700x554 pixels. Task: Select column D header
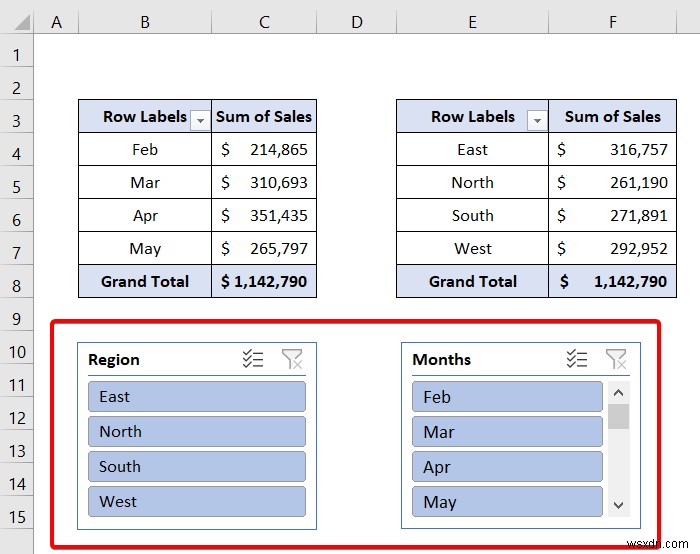point(356,22)
